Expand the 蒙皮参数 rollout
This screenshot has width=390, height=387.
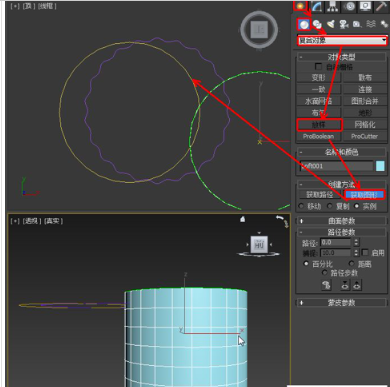coord(341,303)
